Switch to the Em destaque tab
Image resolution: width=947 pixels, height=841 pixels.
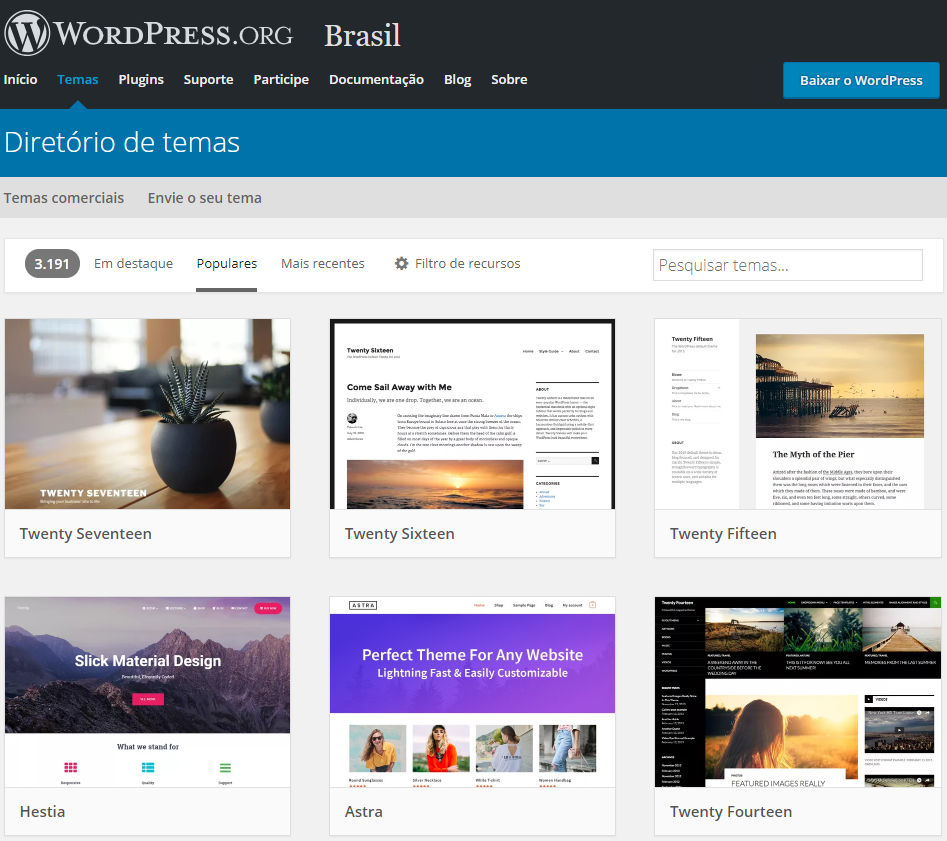pos(133,263)
